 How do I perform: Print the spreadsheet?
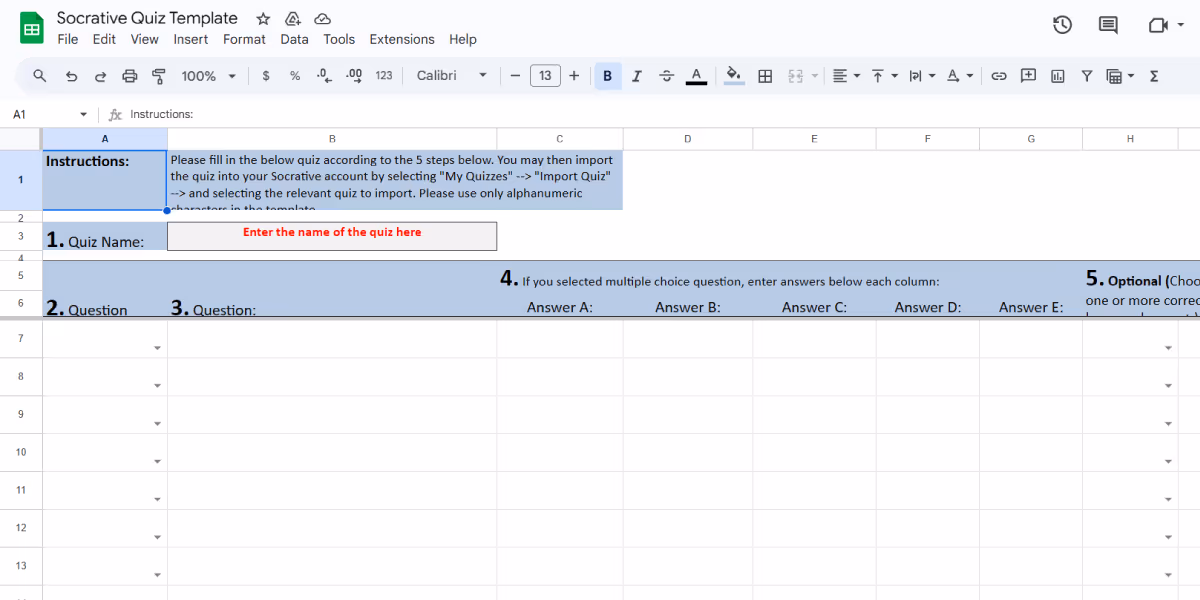[129, 75]
